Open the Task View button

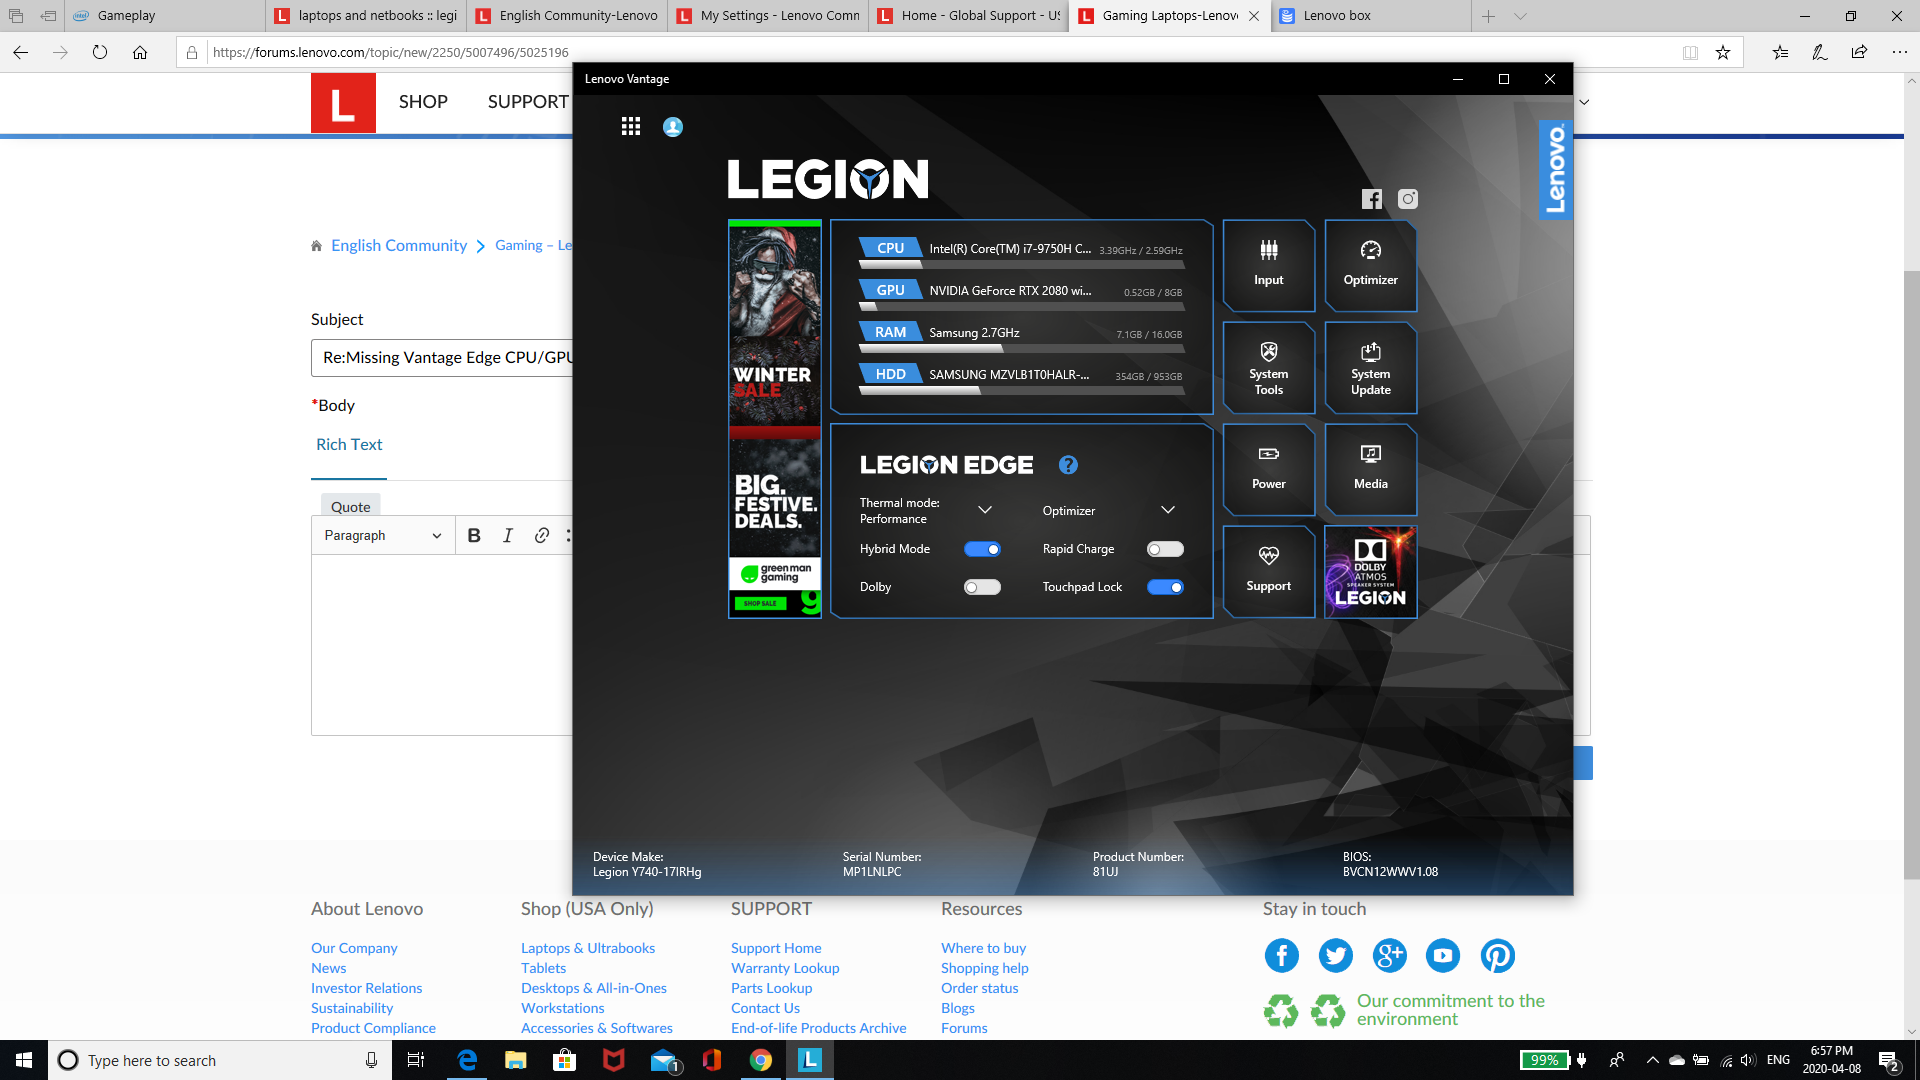tap(416, 1060)
